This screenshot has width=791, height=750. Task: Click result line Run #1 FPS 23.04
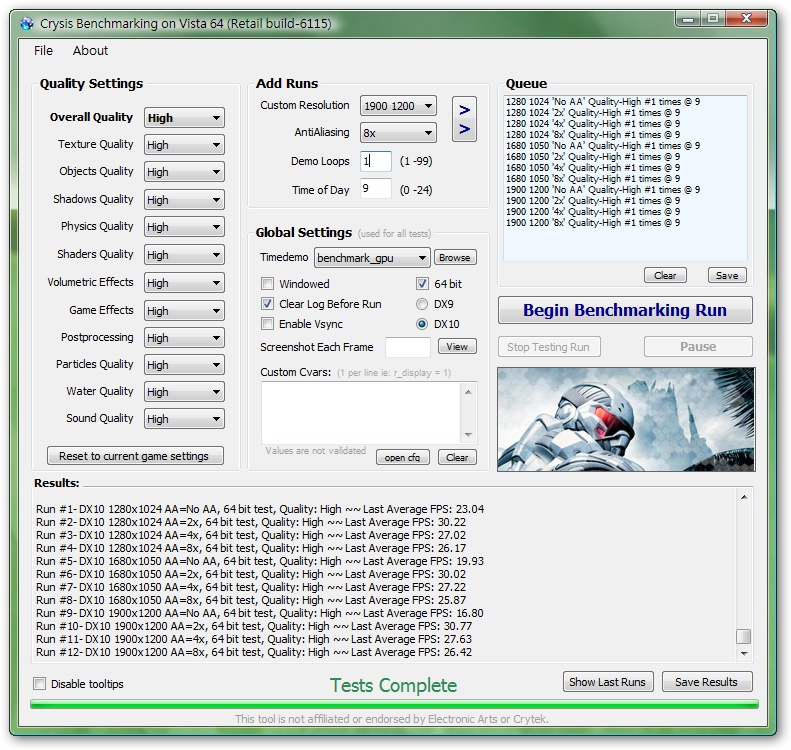click(260, 509)
